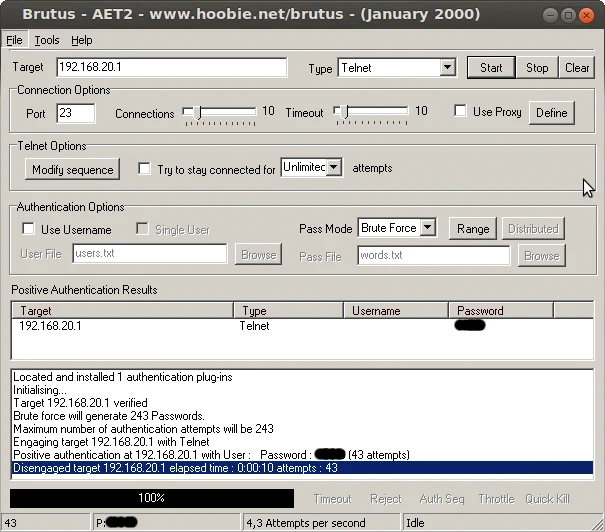Close the Brutus window

[586, 15]
